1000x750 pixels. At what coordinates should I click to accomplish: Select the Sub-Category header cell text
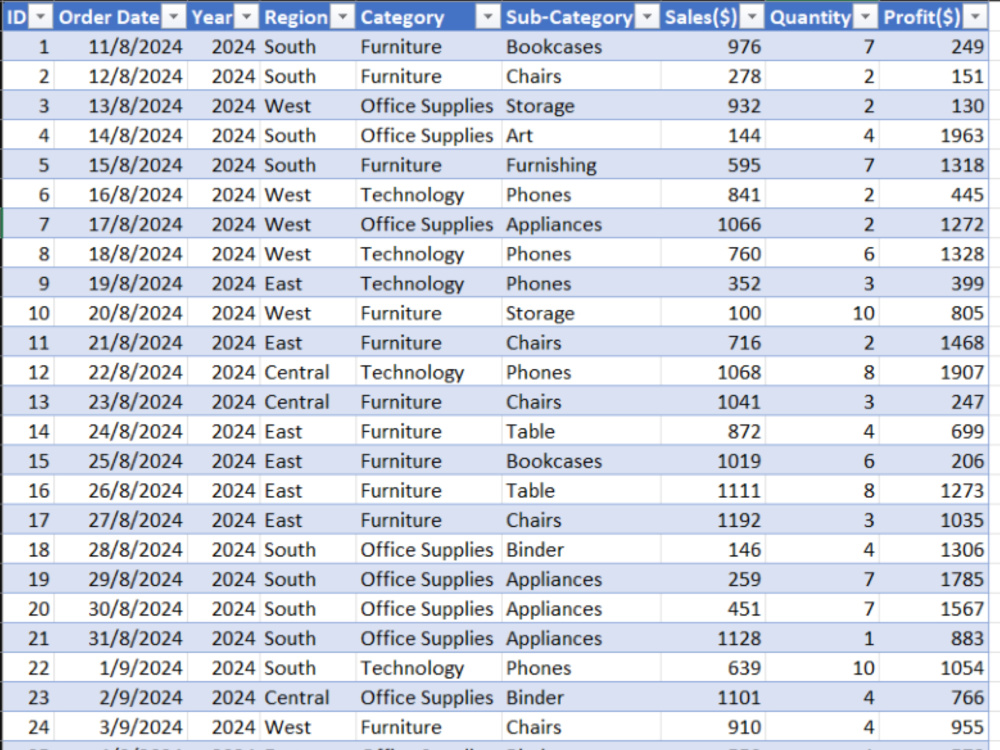[x=569, y=18]
